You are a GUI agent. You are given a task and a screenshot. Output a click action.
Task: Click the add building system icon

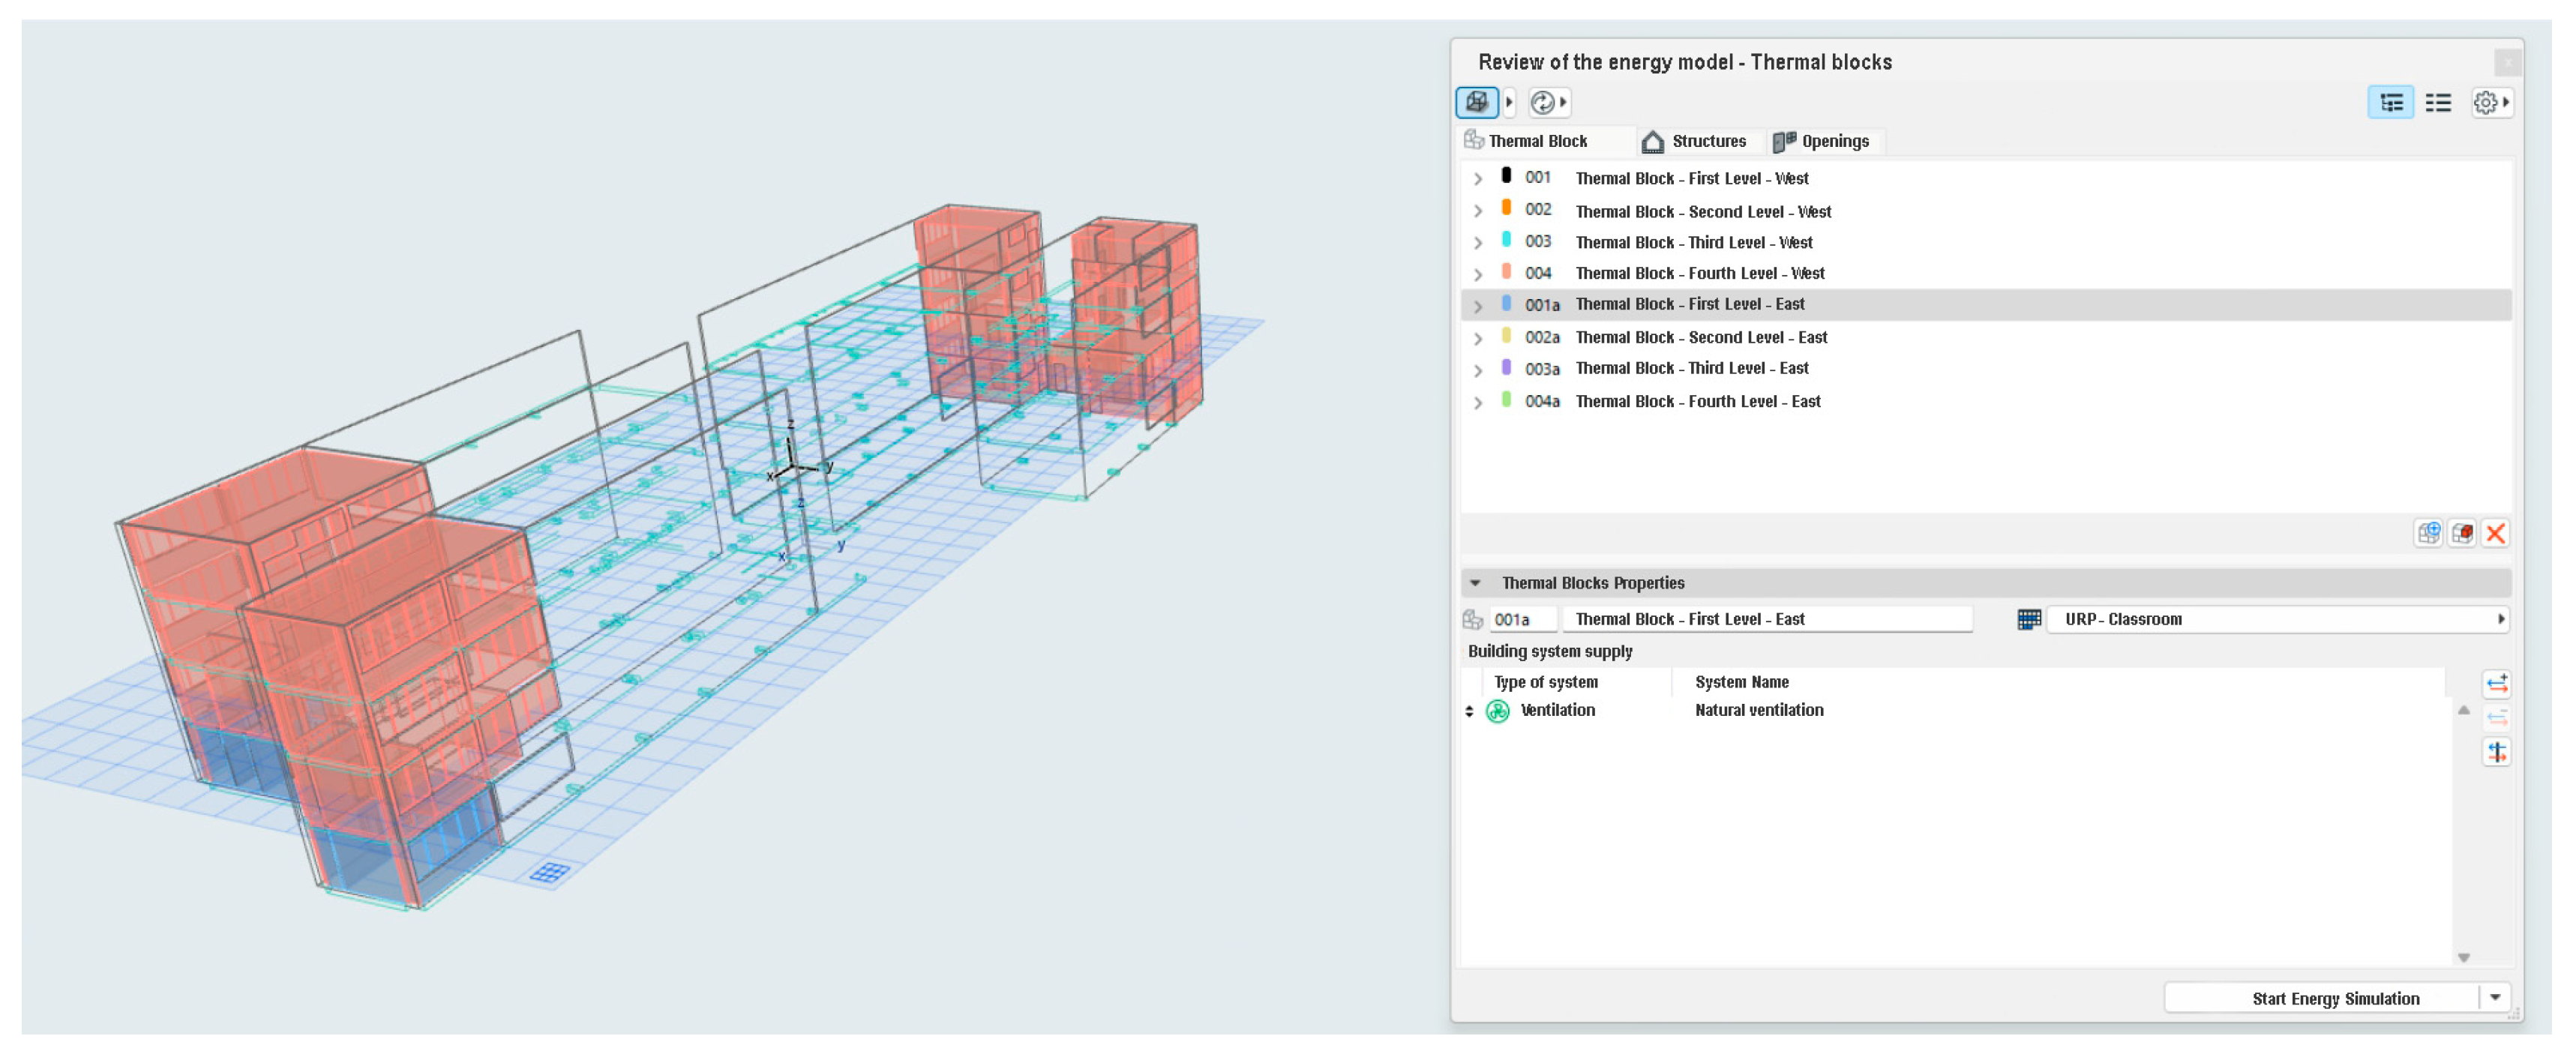(2497, 684)
